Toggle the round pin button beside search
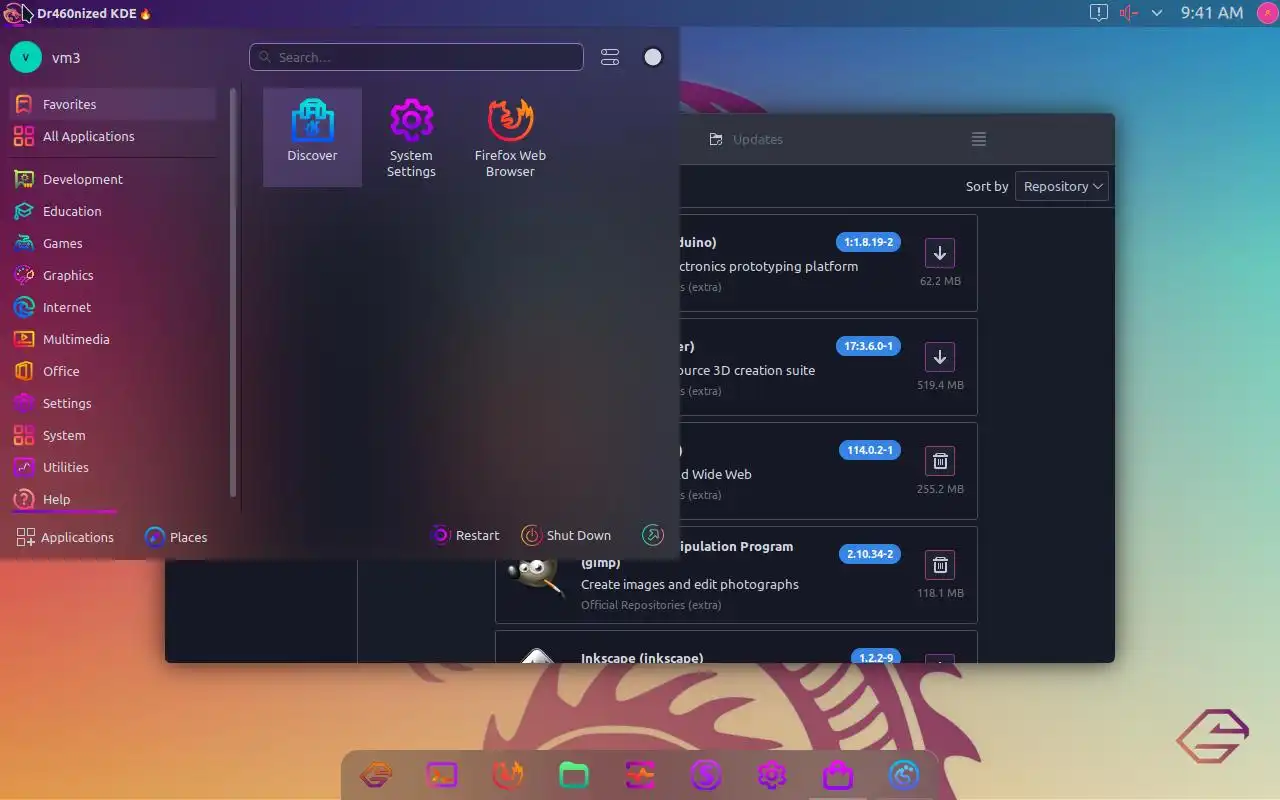Screen dimensions: 1280x800 [x=653, y=57]
